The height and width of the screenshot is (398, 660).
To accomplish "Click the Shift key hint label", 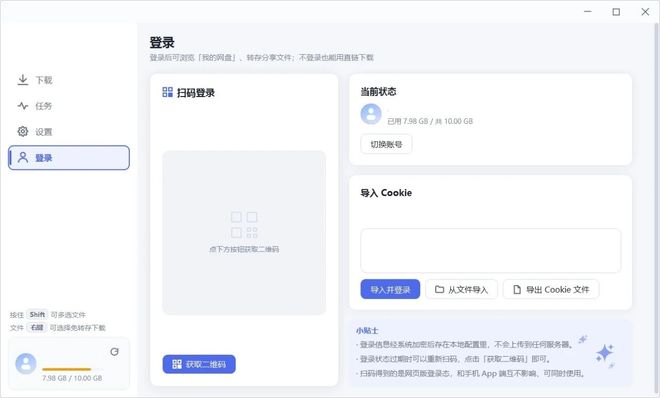I will [x=37, y=315].
